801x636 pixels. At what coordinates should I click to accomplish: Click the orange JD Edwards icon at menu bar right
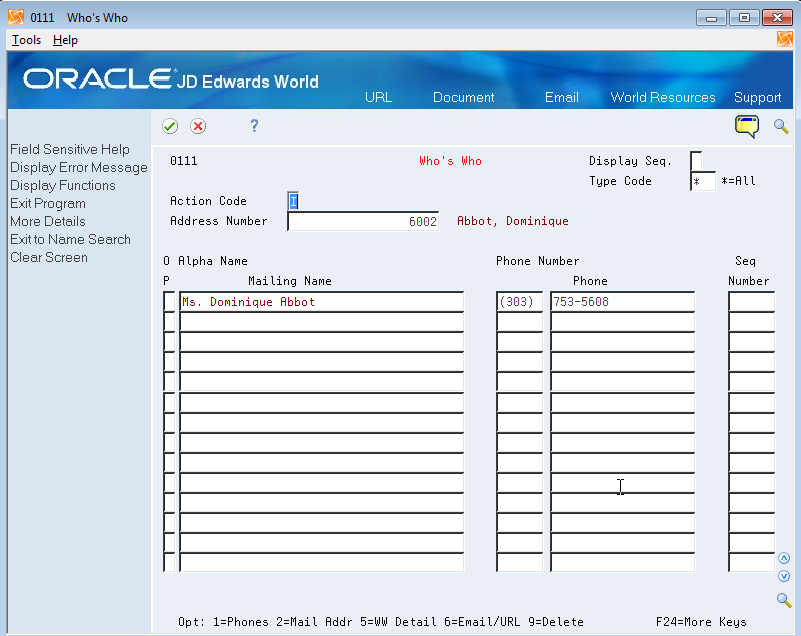point(784,39)
